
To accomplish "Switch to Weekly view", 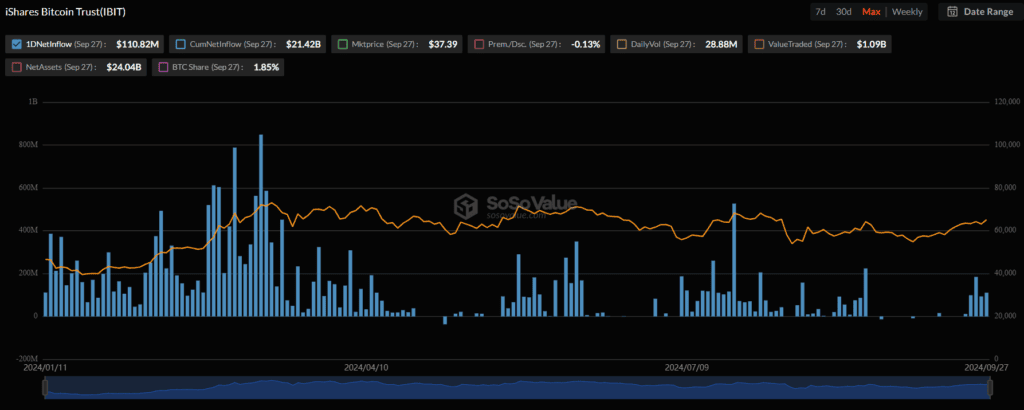I will 907,12.
